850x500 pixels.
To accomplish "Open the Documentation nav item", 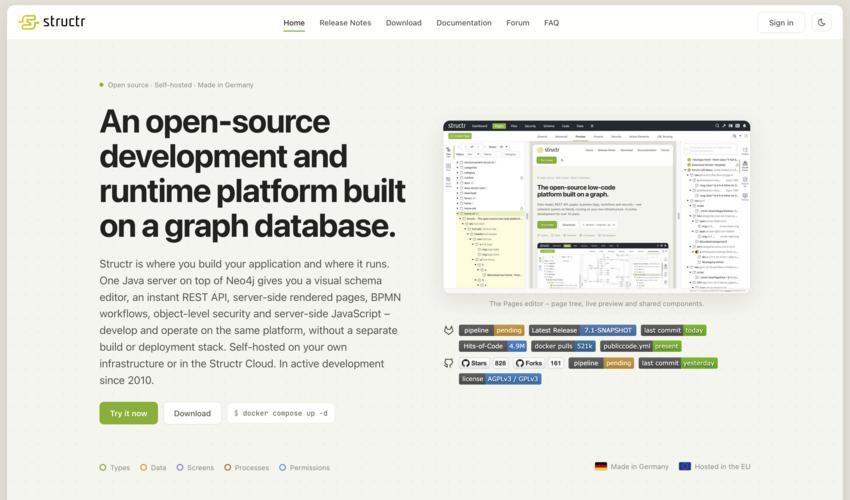I will [x=464, y=23].
